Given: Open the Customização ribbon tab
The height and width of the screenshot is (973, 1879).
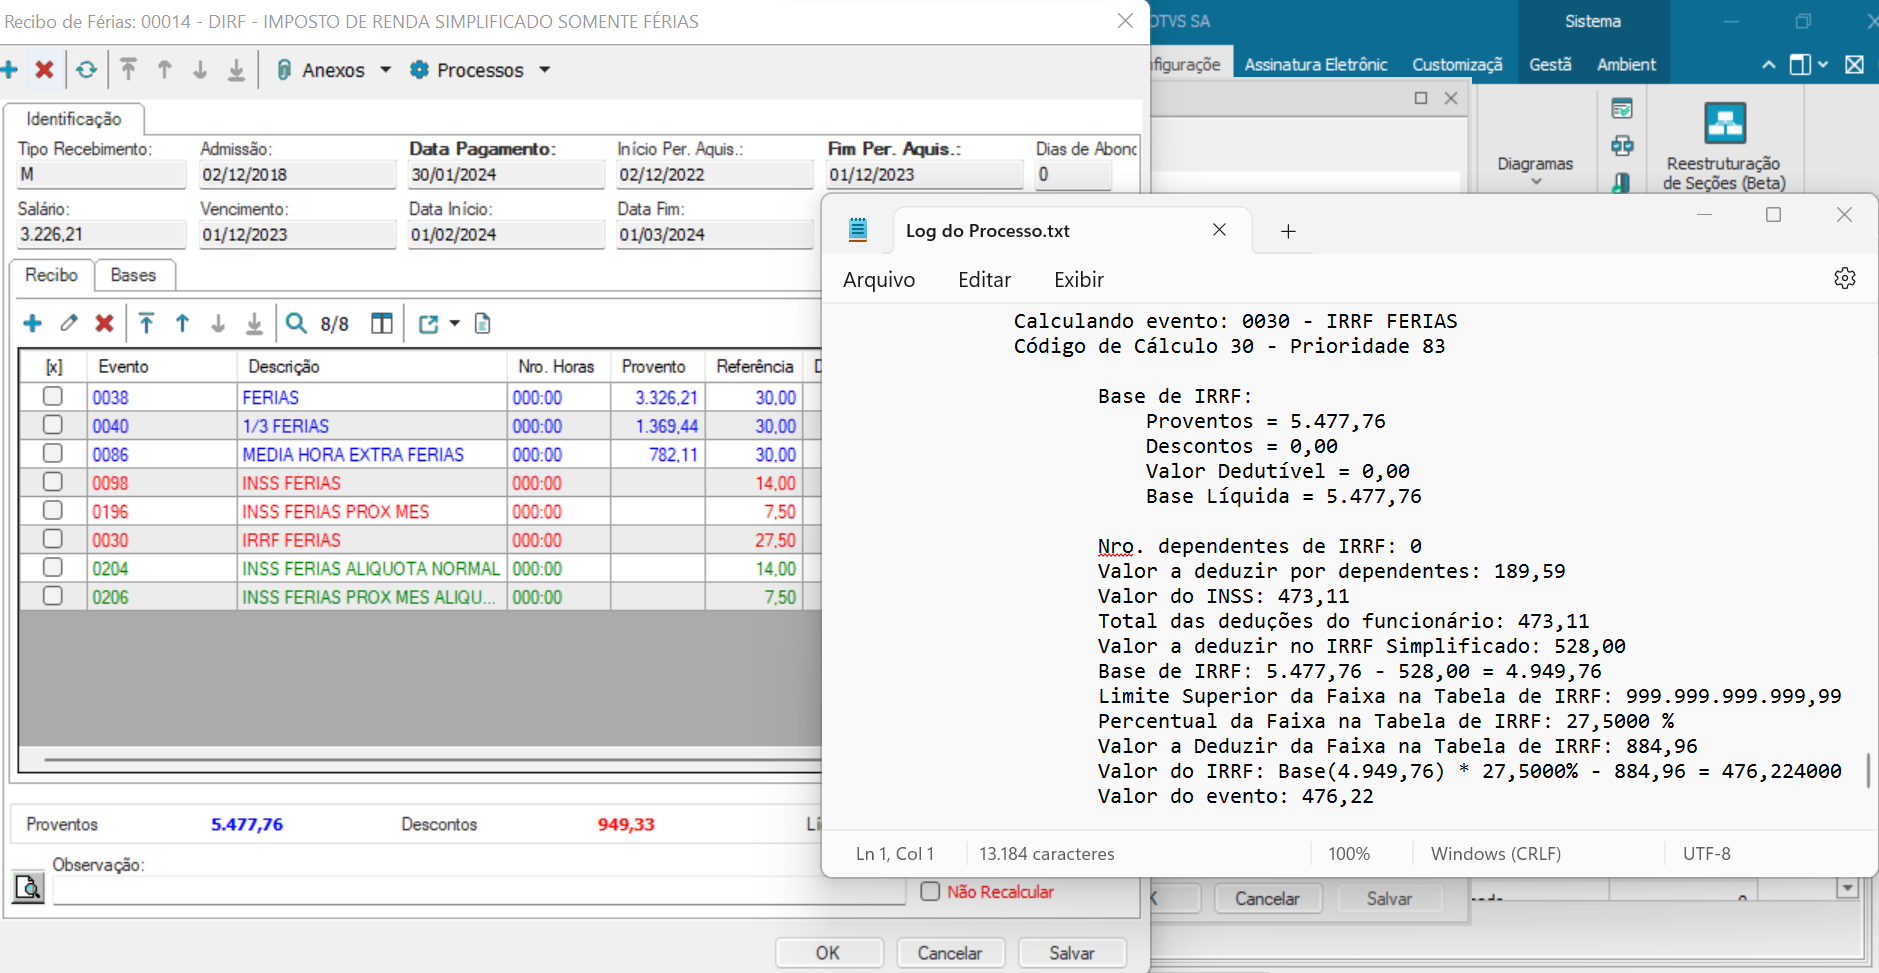Looking at the screenshot, I should click(1457, 64).
